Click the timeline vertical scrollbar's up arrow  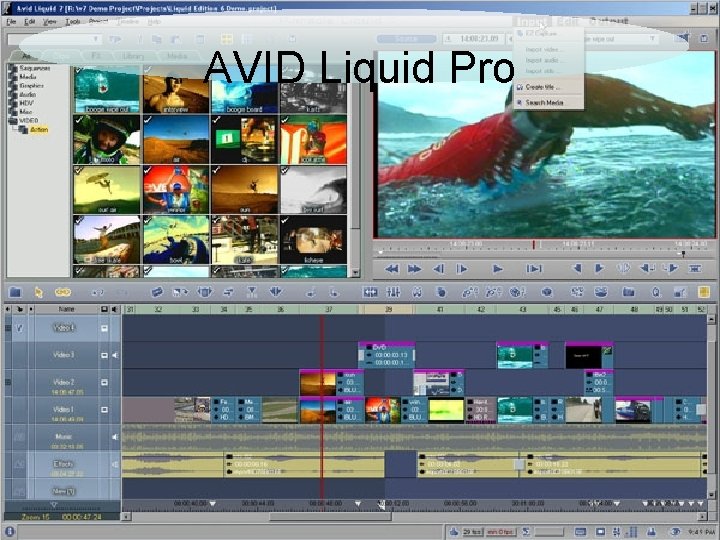click(x=711, y=318)
